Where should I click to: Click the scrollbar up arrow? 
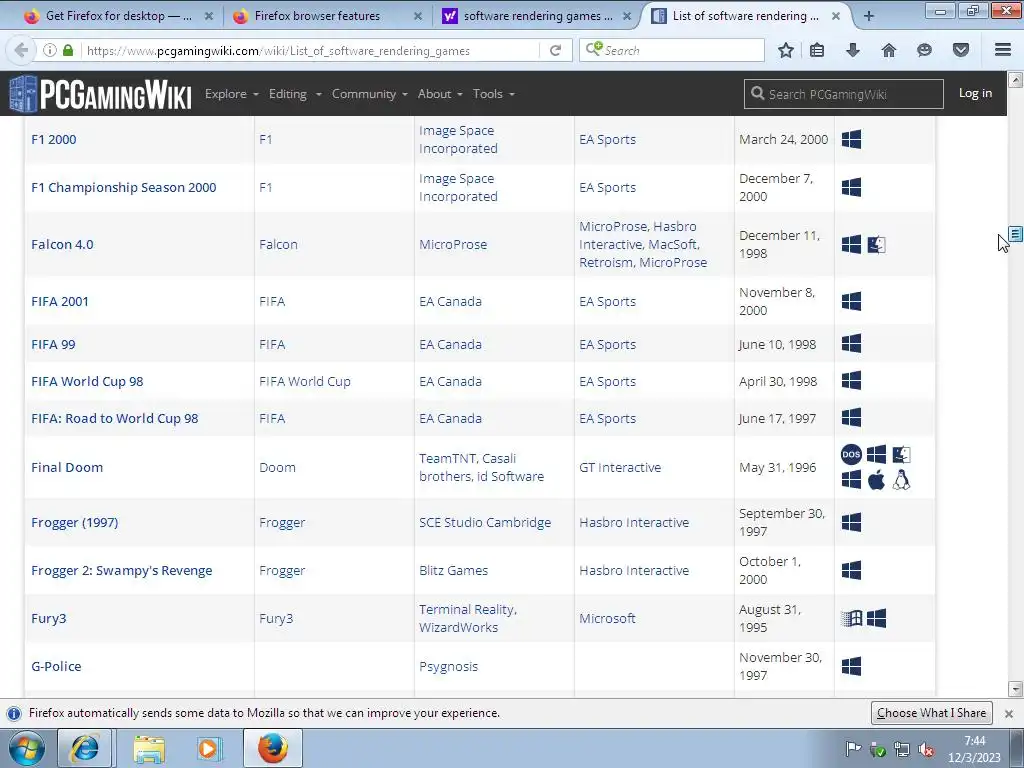pyautogui.click(x=1015, y=80)
